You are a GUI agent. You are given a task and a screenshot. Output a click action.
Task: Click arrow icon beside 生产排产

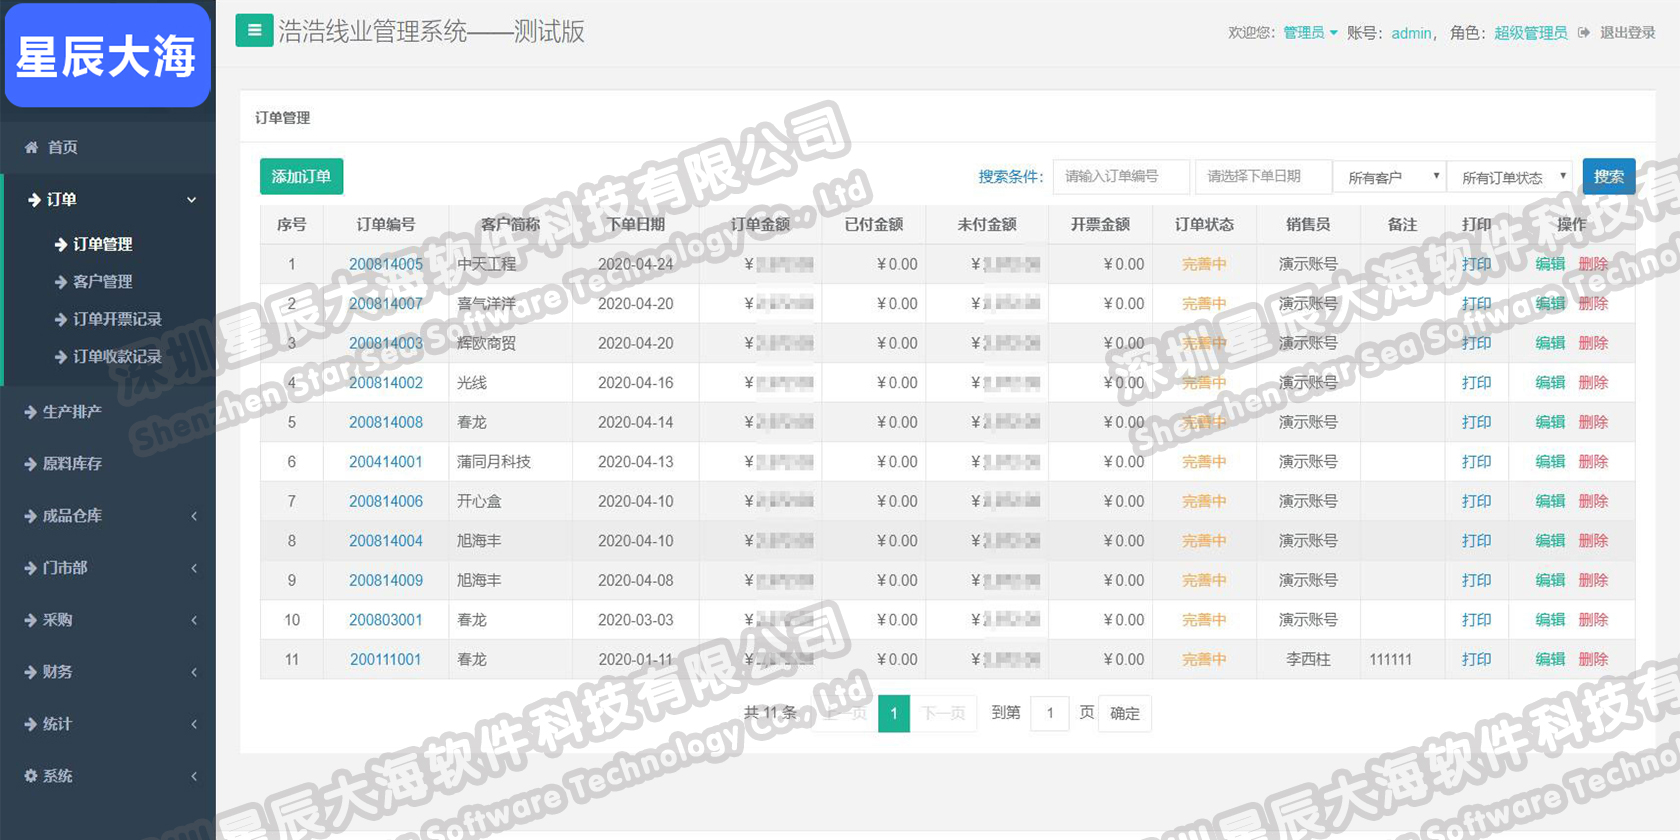(30, 412)
